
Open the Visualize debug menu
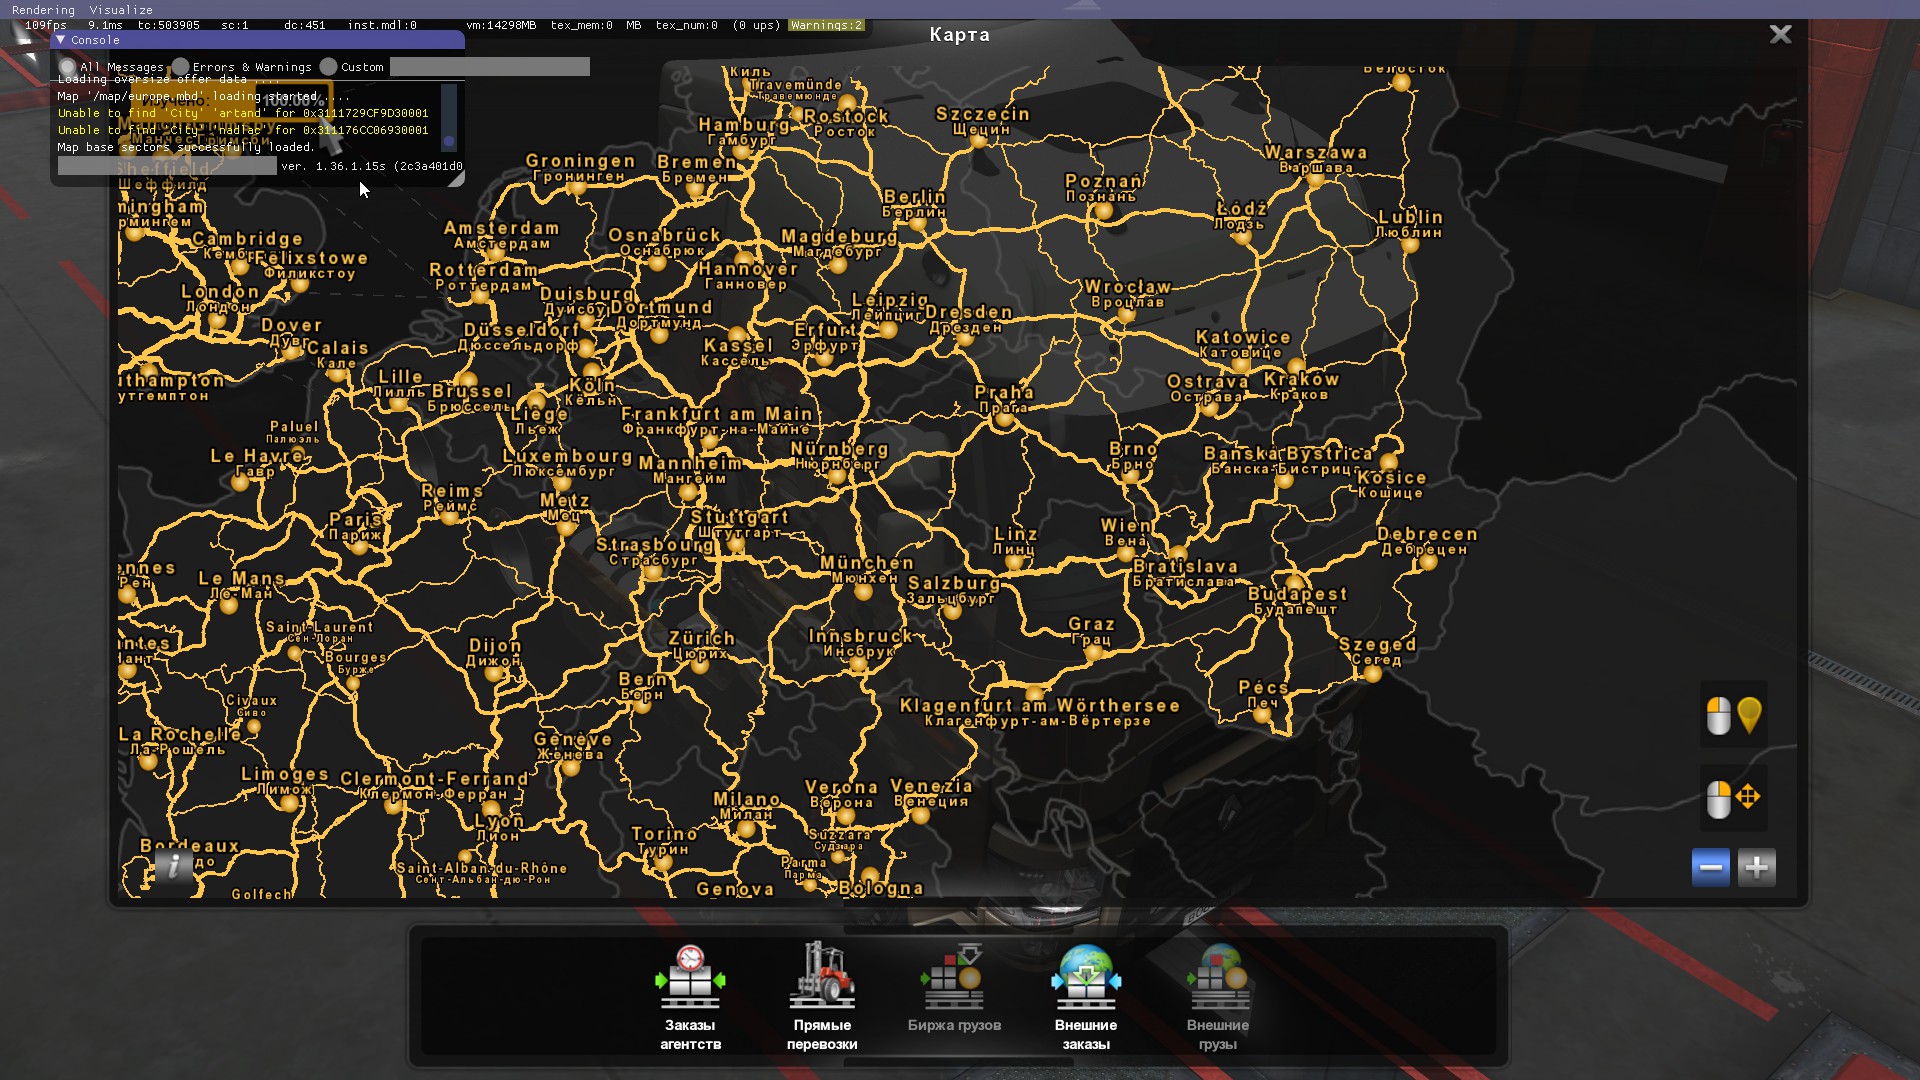click(120, 9)
